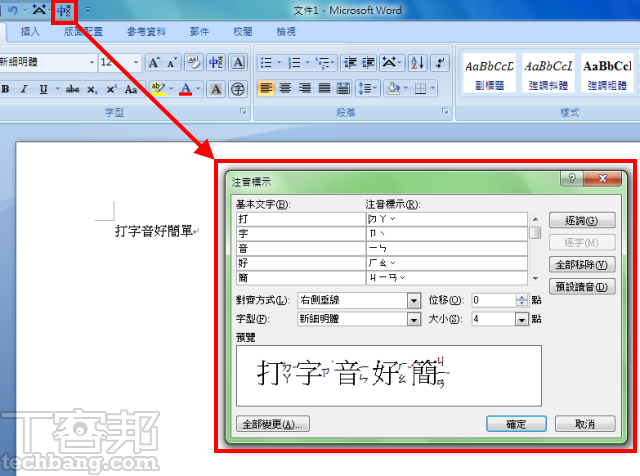The width and height of the screenshot is (640, 476).
Task: Switch to 參考資料 tab
Action: 146,32
